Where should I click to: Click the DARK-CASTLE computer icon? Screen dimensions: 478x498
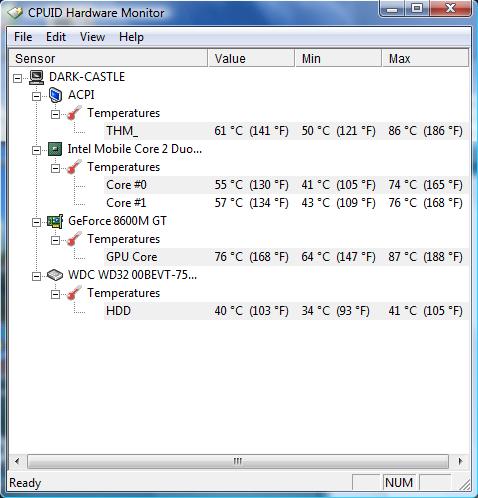pos(36,77)
